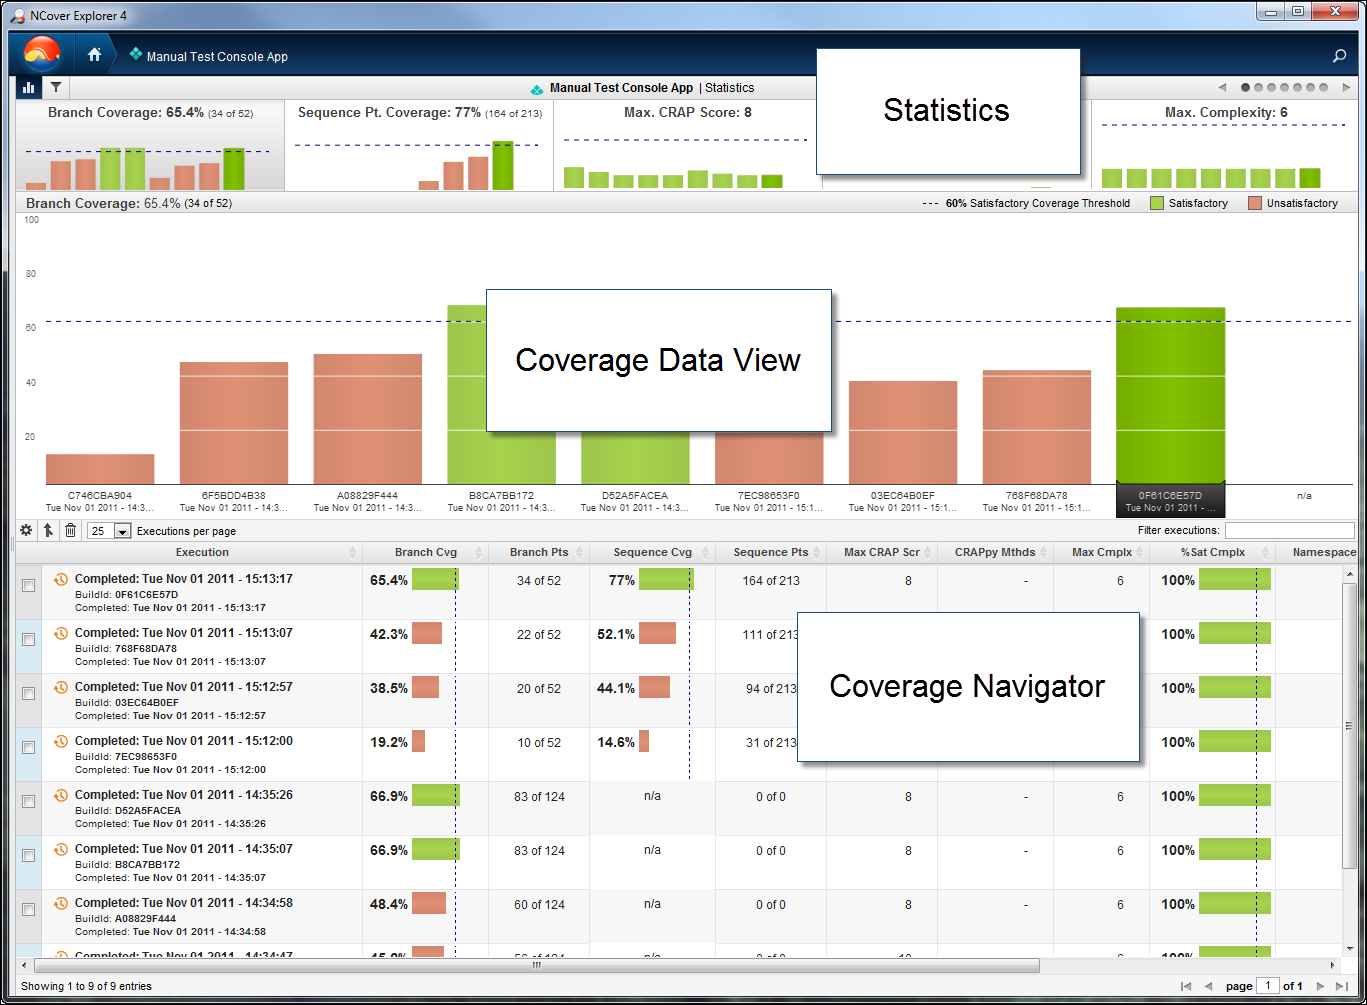This screenshot has width=1367, height=1005.
Task: Open the Executions per page dropdown
Action: tap(122, 531)
